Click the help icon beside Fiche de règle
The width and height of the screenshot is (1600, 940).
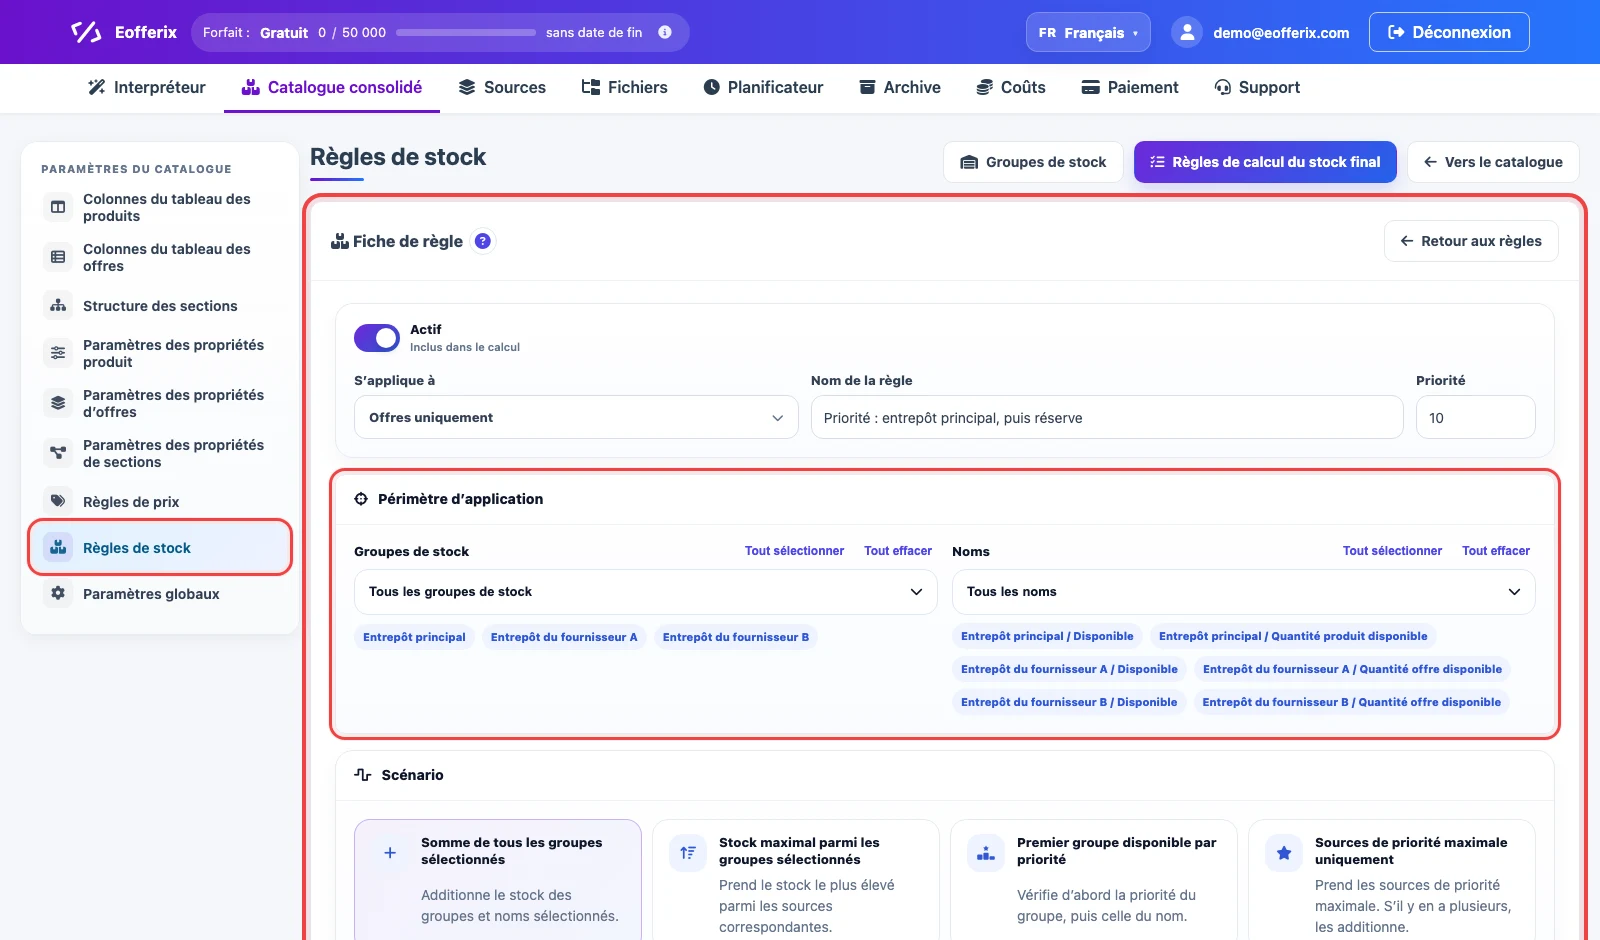pos(483,241)
